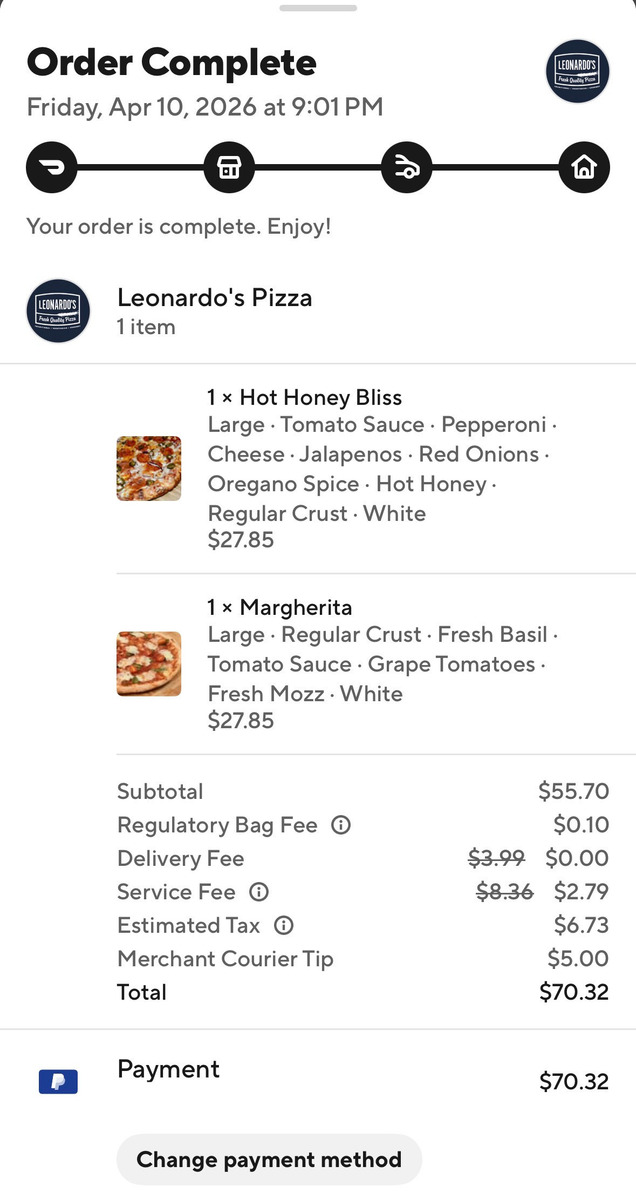This screenshot has height=1200, width=636.
Task: Tap the Order Complete heading
Action: pos(172,63)
